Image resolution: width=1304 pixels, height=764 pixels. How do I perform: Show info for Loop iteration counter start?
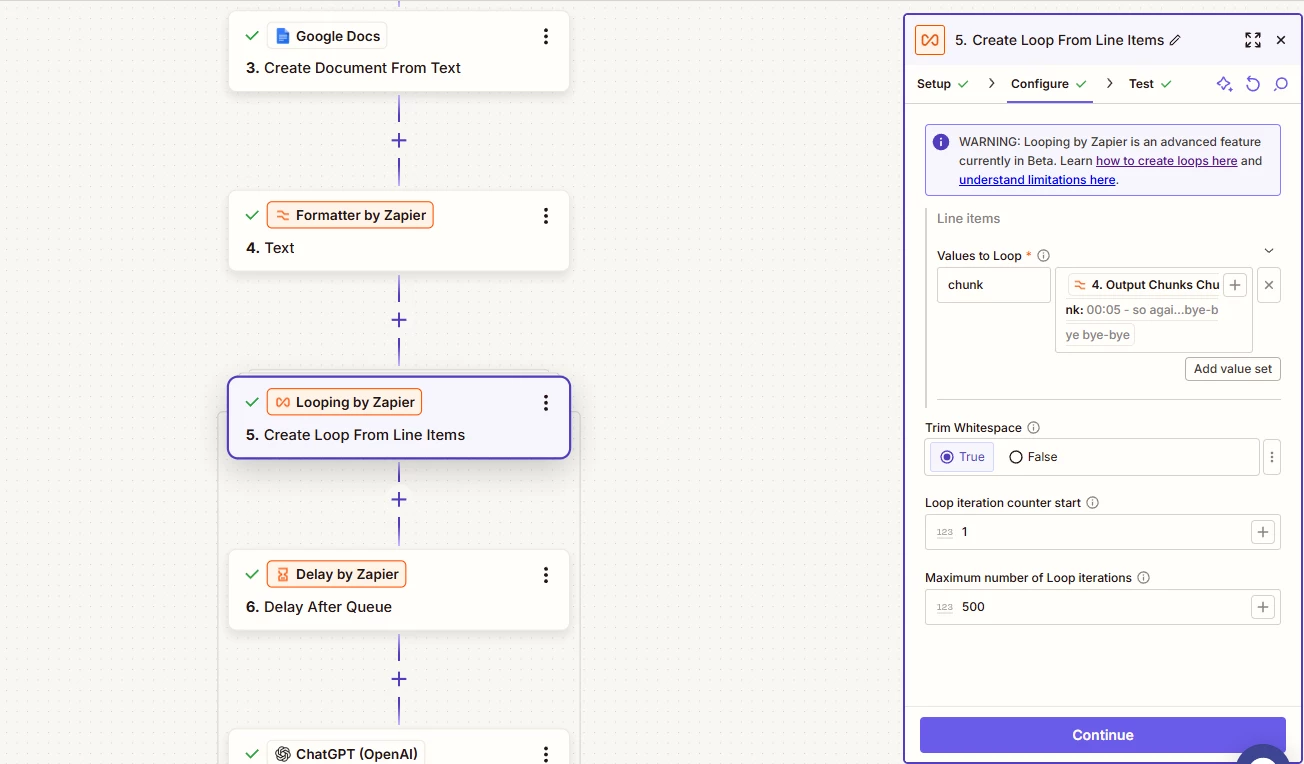click(1092, 503)
